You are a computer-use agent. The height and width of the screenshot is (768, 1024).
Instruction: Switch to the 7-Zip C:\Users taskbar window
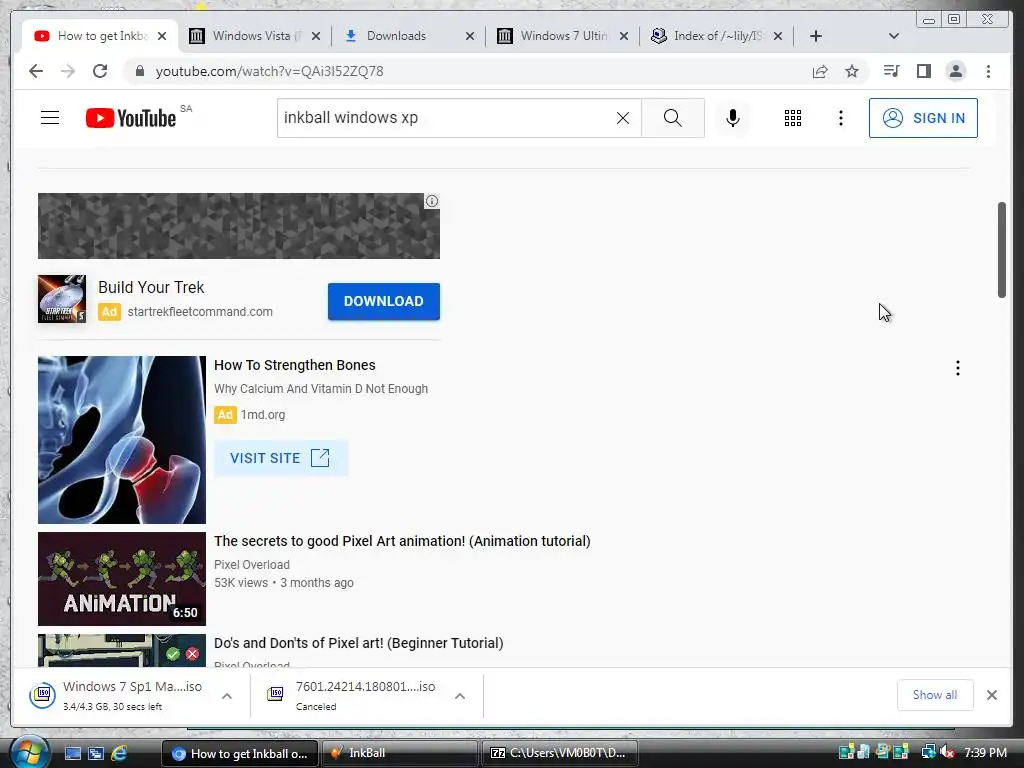[x=559, y=753]
